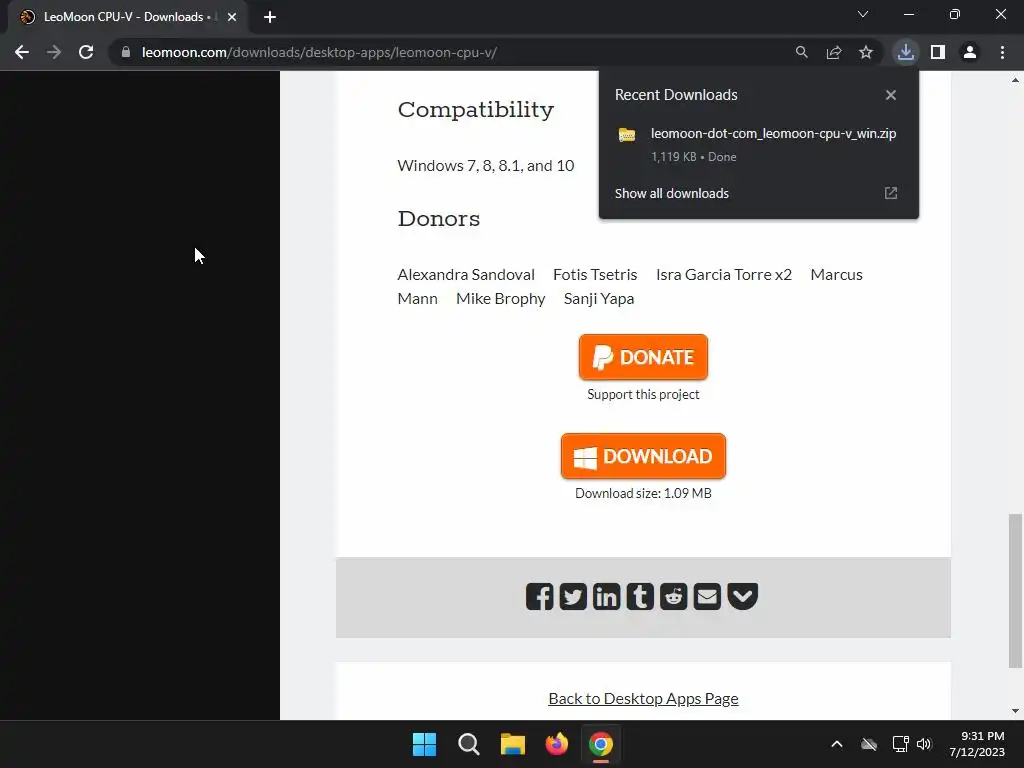This screenshot has height=768, width=1024.
Task: Click 'Support this project' caption
Action: pyautogui.click(x=643, y=394)
